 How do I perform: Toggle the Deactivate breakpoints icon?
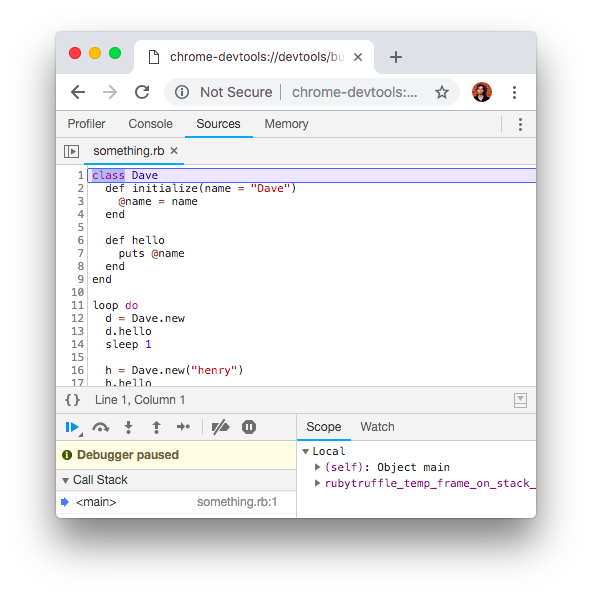point(220,427)
